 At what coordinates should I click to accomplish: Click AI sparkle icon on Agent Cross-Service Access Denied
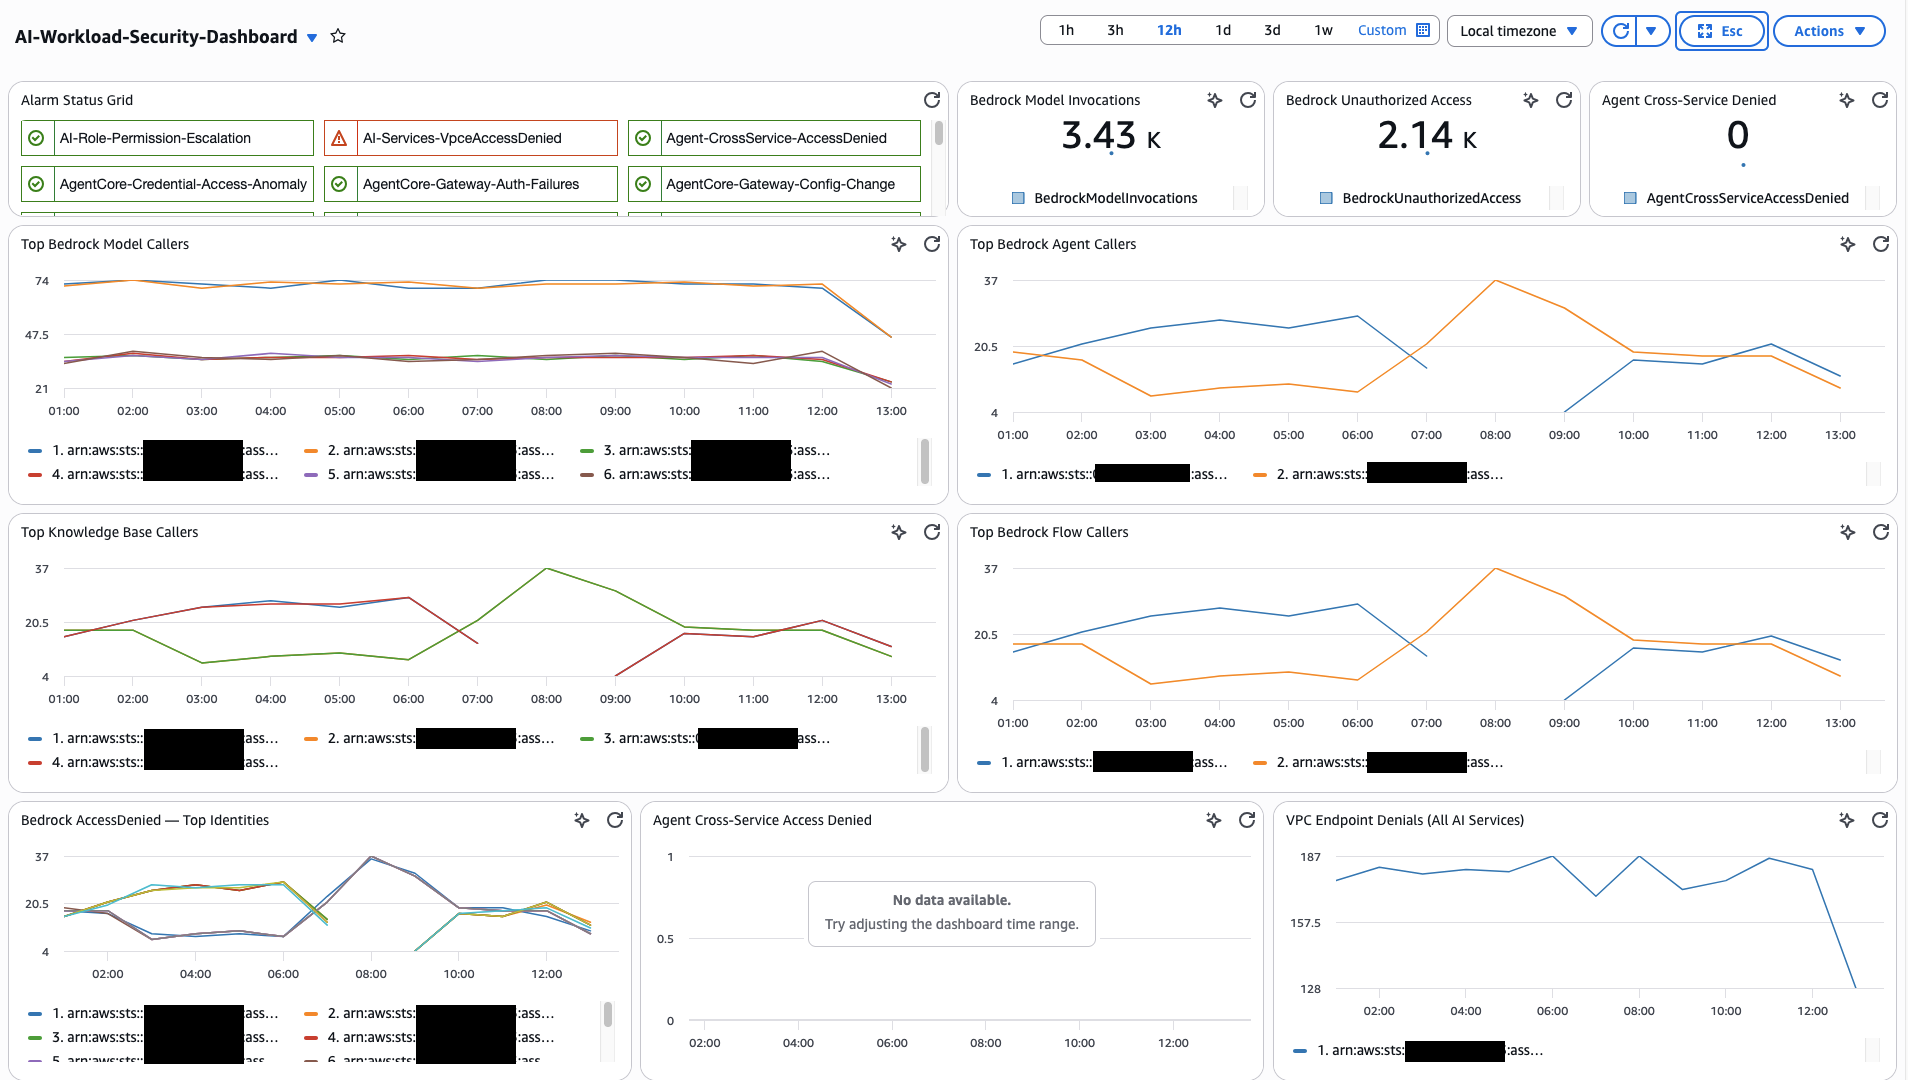[1214, 820]
